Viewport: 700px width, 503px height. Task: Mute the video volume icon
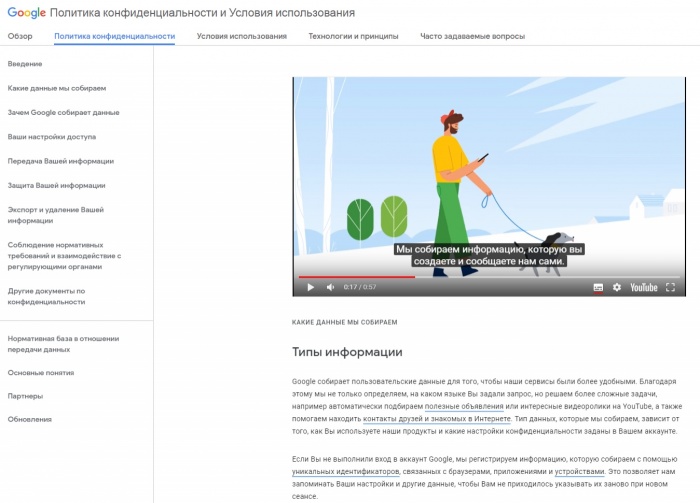[330, 287]
